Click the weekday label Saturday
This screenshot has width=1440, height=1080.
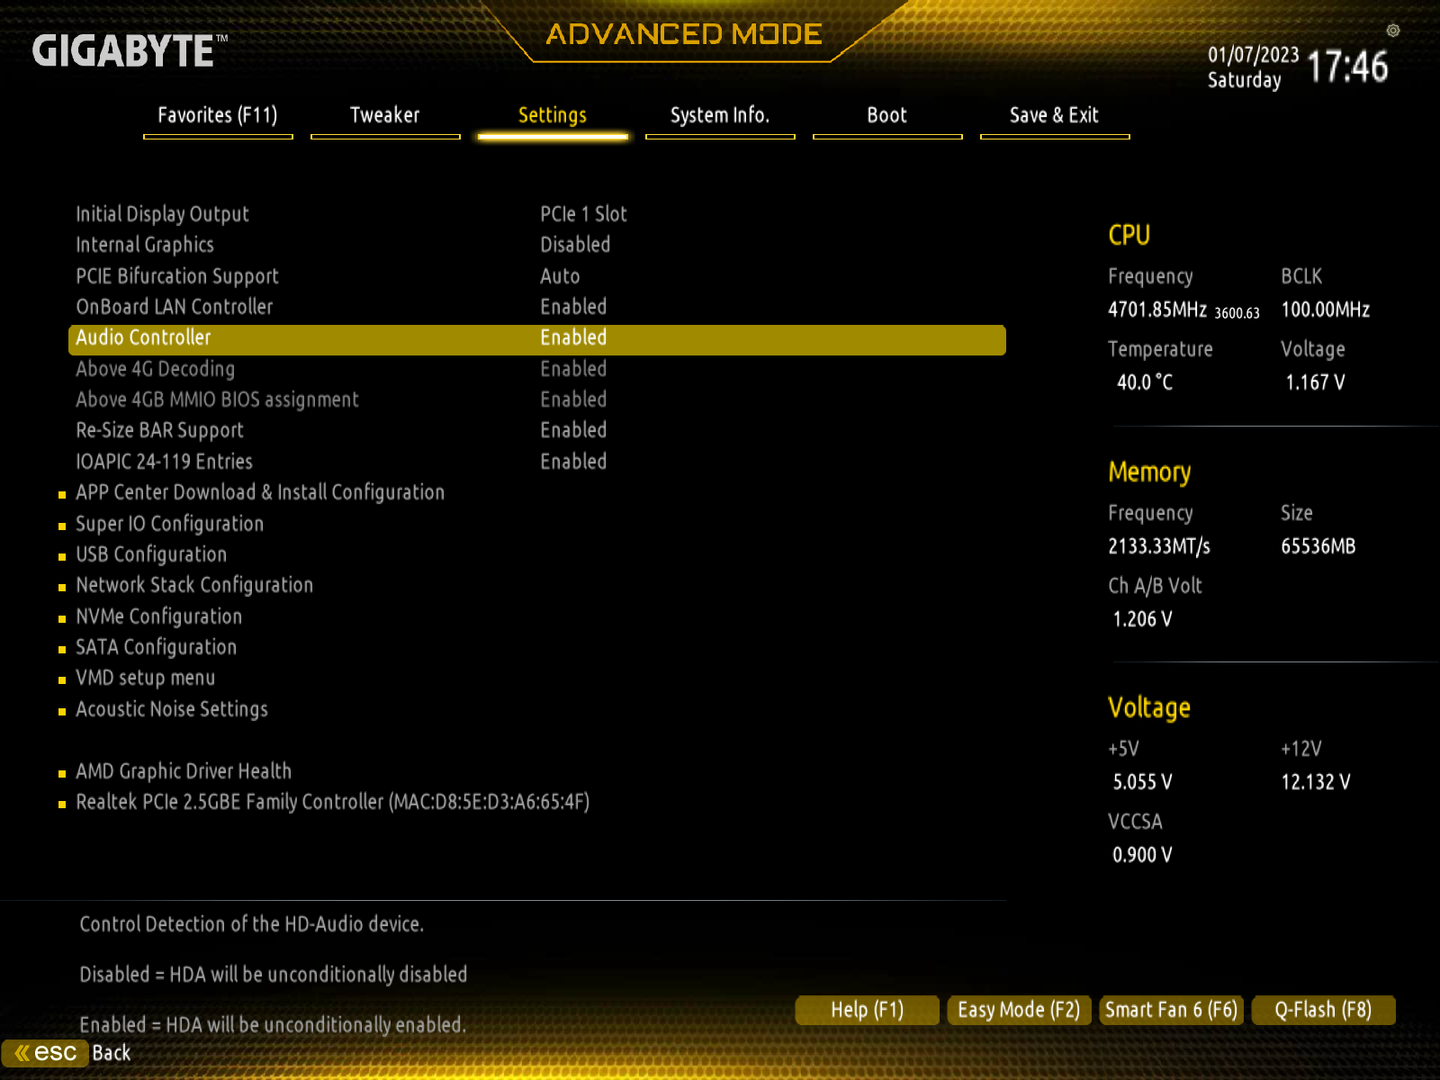(1244, 81)
